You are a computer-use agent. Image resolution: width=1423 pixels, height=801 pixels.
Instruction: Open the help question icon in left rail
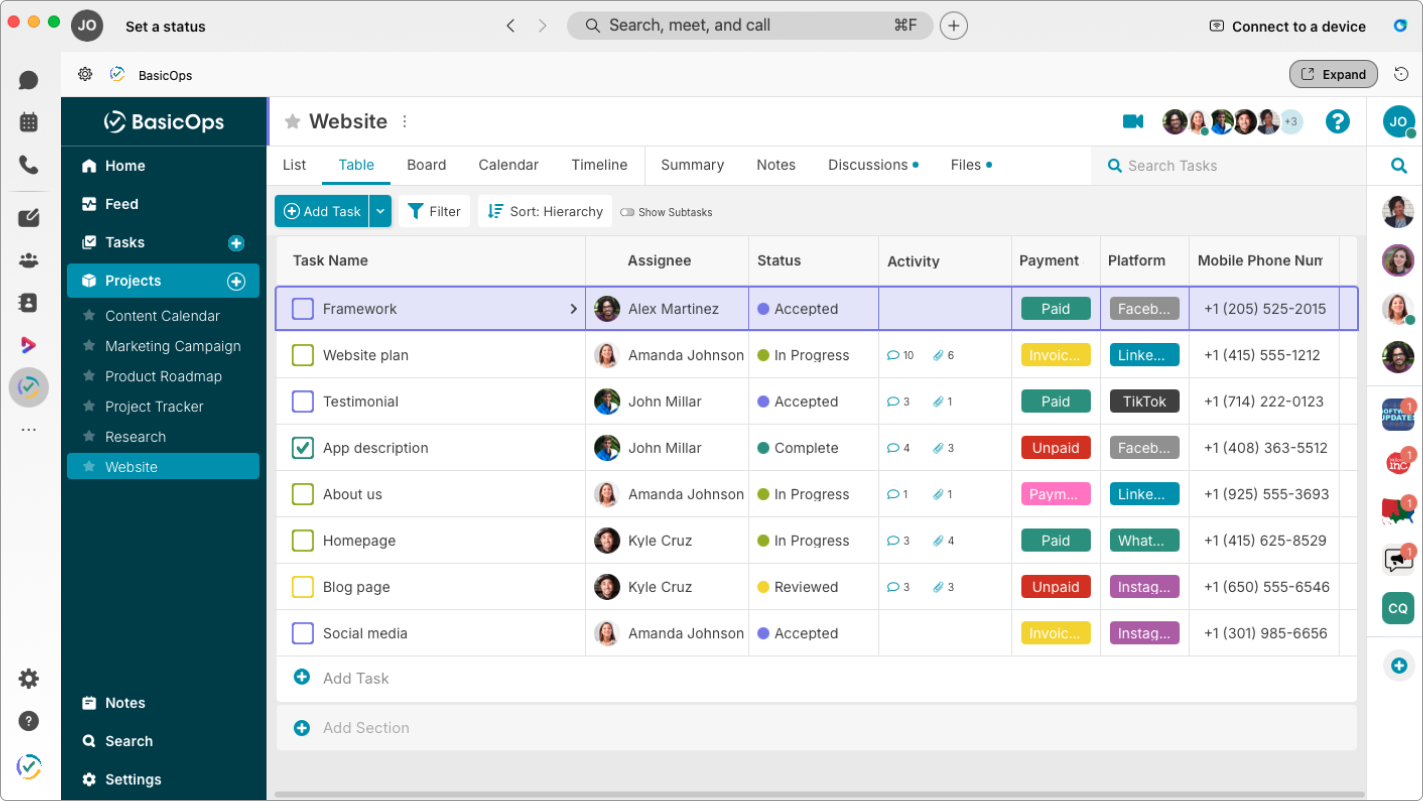[29, 721]
